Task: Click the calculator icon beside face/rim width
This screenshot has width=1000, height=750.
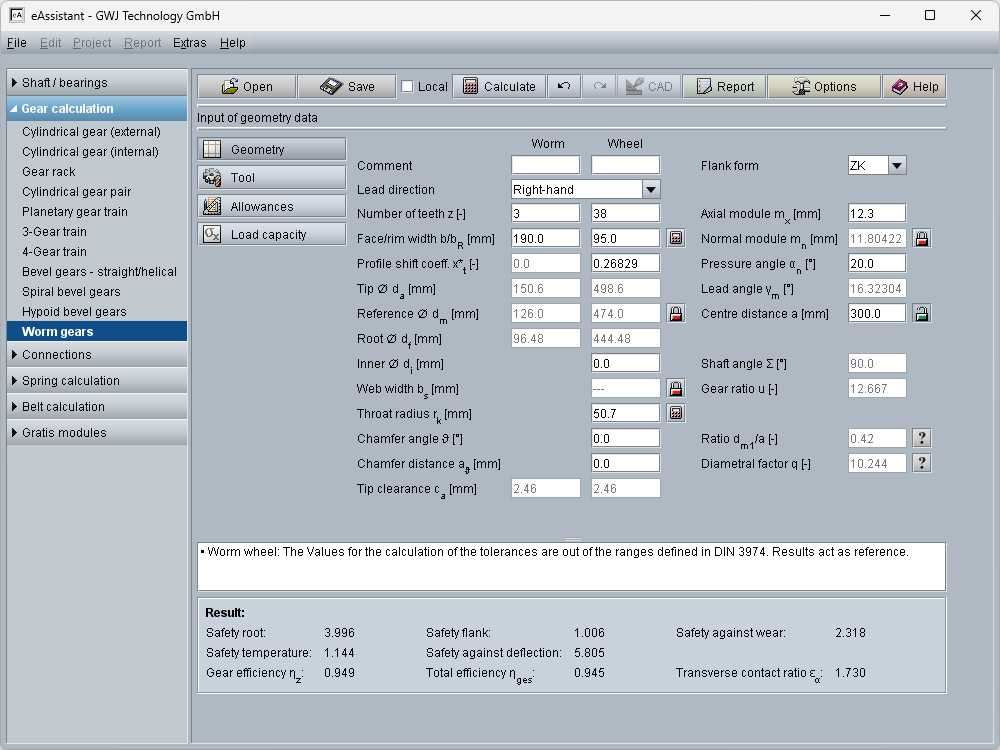Action: [676, 238]
